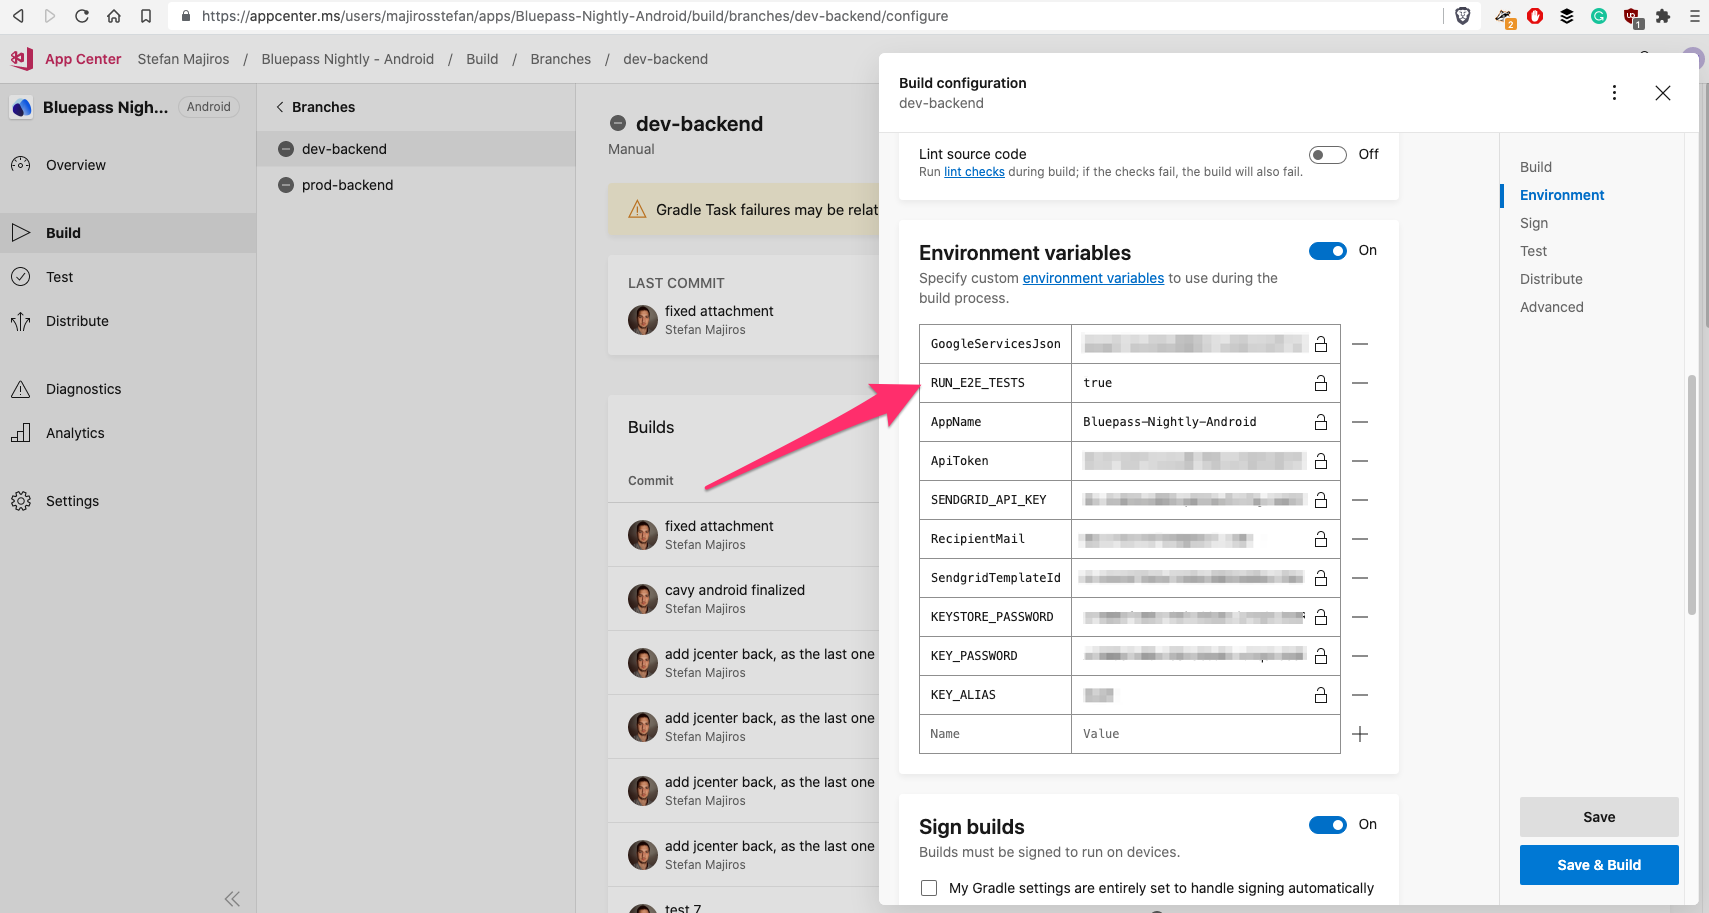Open the lint checks link
Screen dimensions: 1709x913
[x=974, y=172]
